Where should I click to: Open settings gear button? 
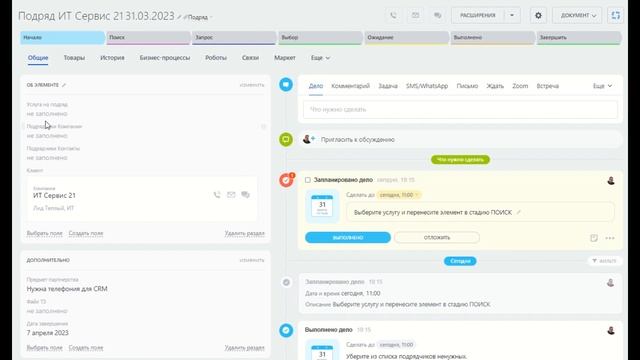(538, 16)
